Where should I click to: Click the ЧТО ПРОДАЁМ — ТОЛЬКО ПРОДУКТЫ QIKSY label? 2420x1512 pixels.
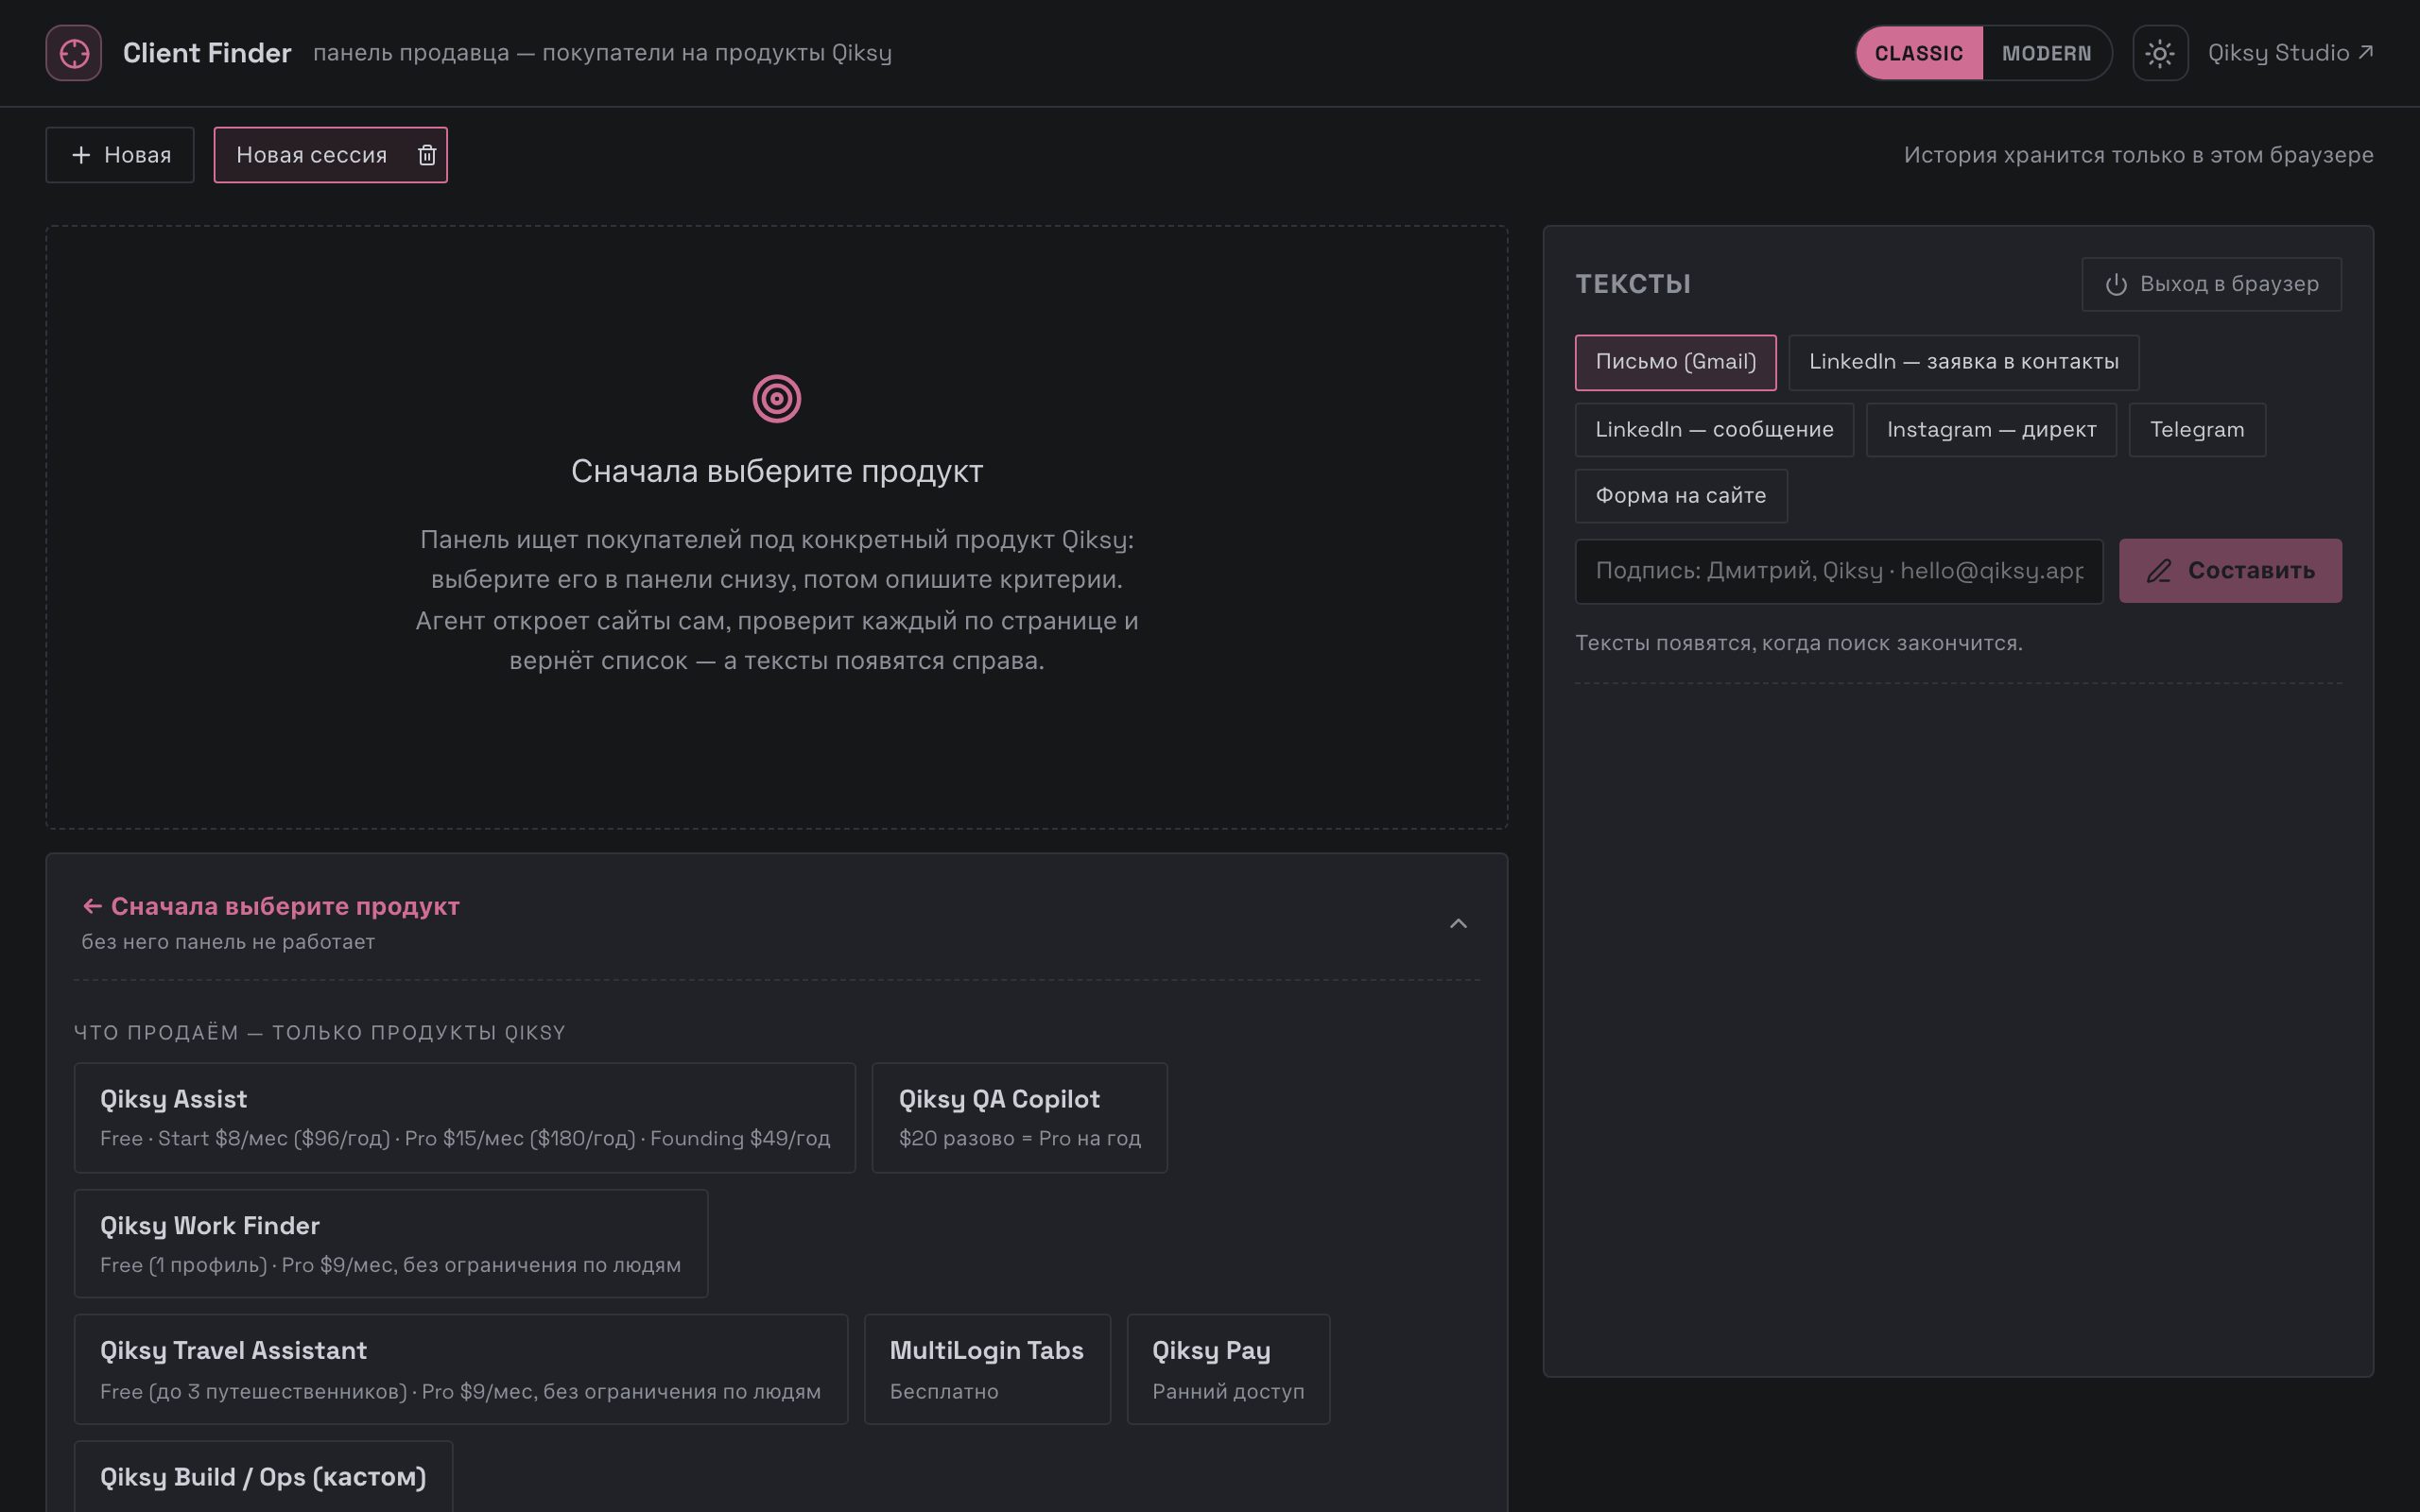click(320, 1032)
